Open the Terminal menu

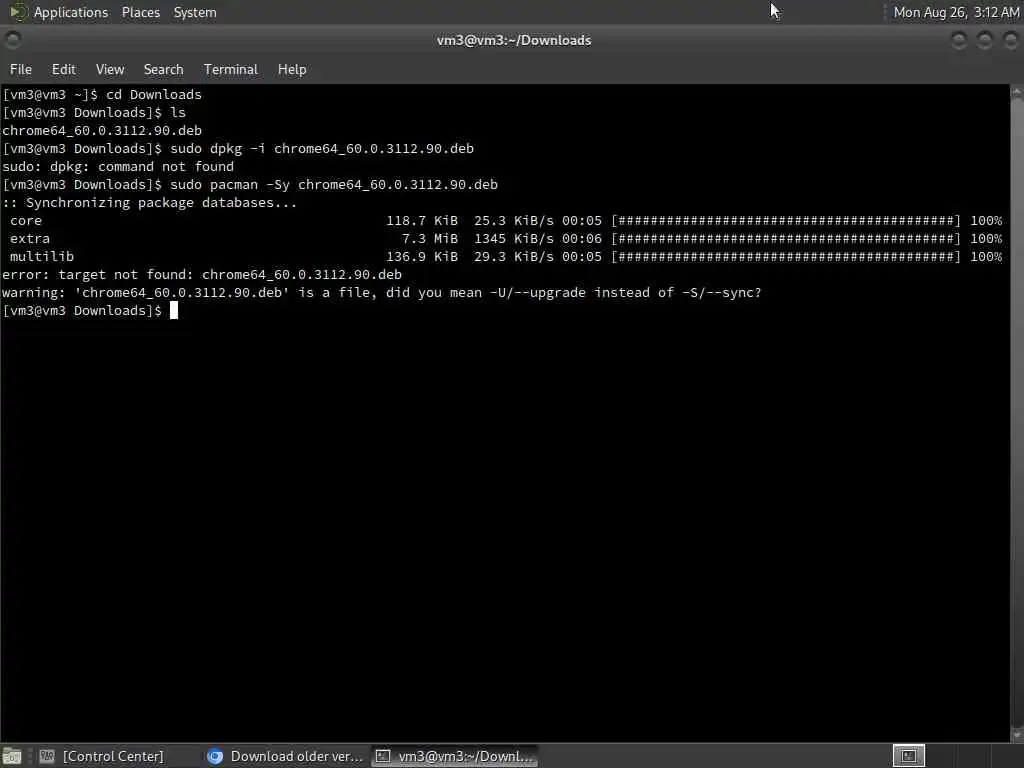tap(231, 69)
